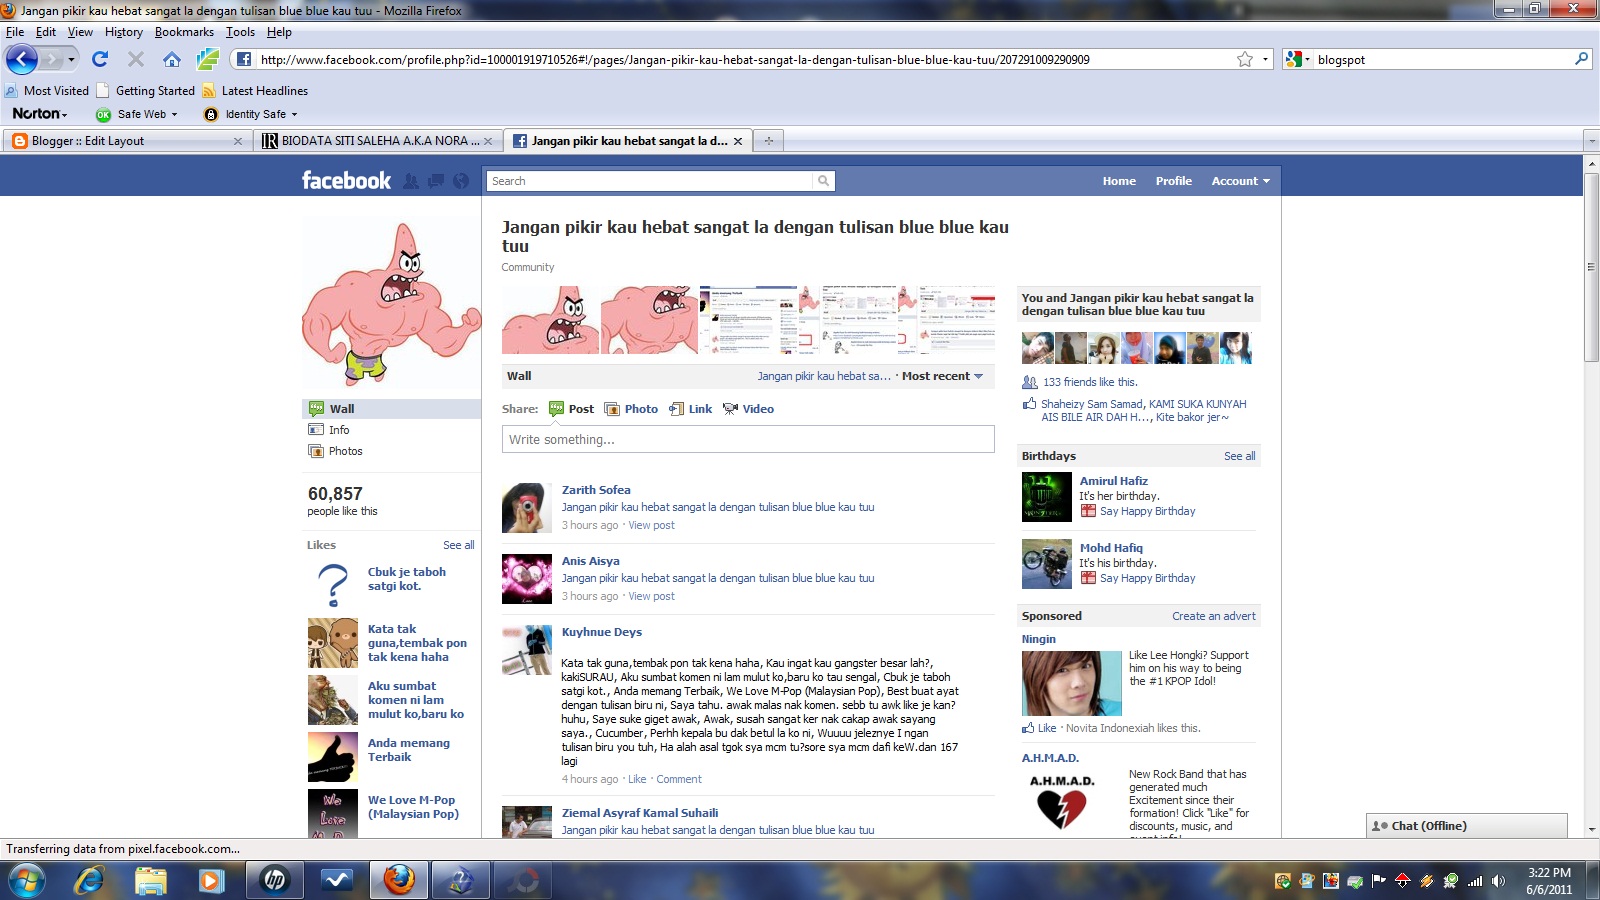Click the Firefox back arrow button
The image size is (1600, 900).
point(22,59)
